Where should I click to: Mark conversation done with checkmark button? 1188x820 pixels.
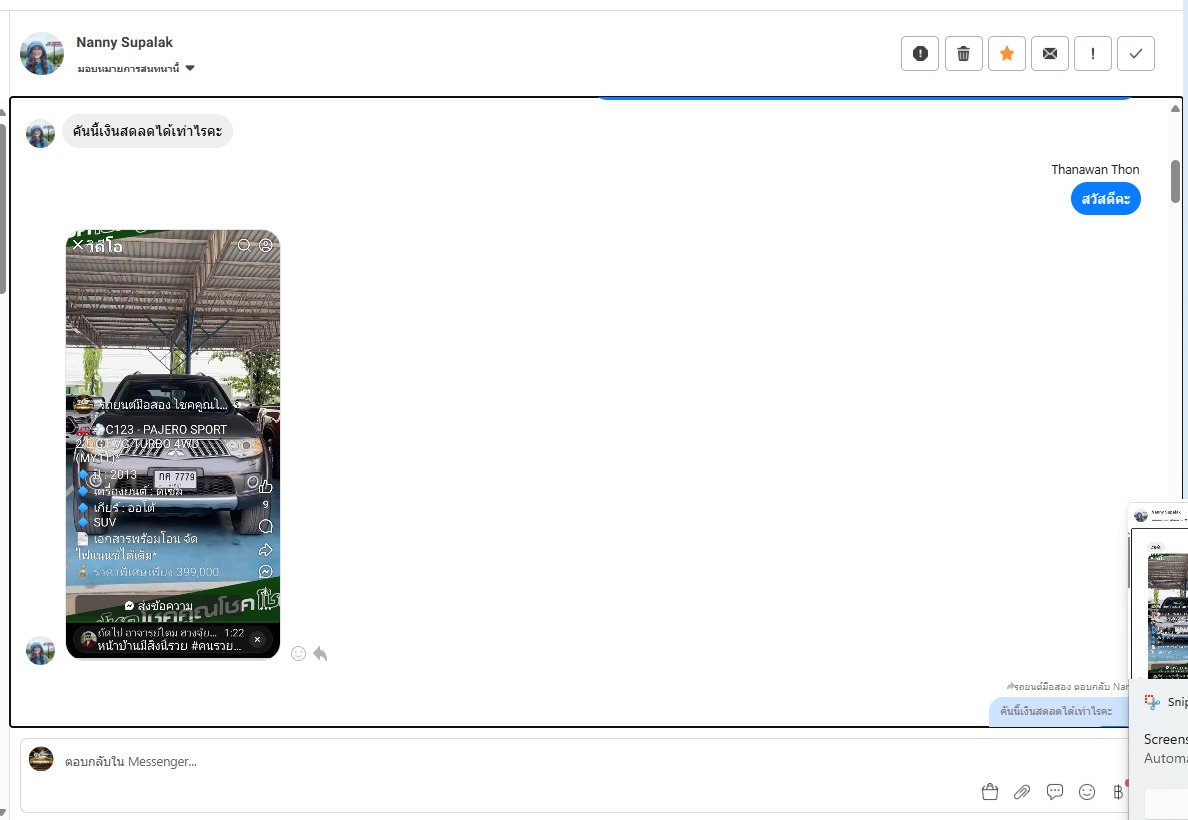pyautogui.click(x=1136, y=54)
